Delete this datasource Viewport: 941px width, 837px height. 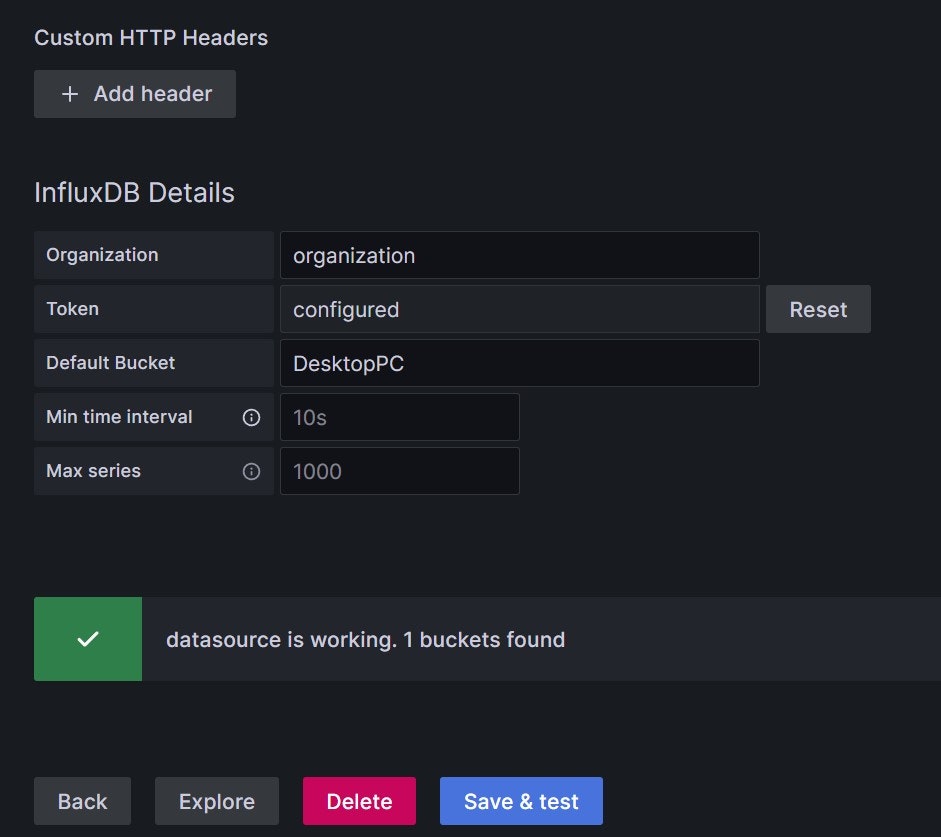coord(359,801)
